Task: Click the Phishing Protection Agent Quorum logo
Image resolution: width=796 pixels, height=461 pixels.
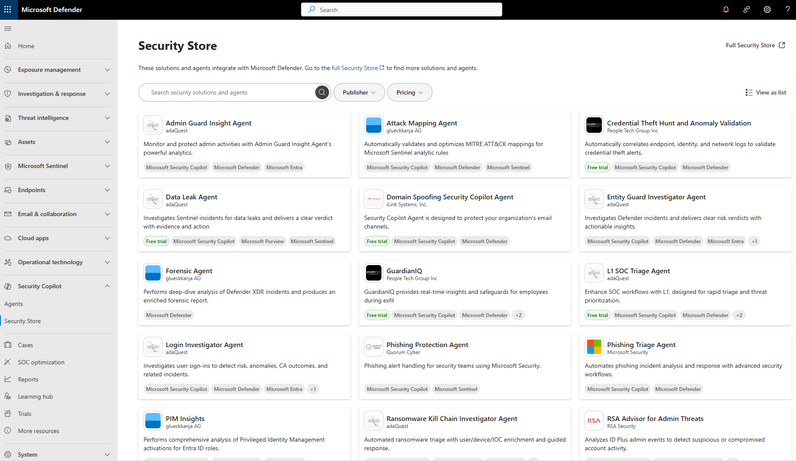Action: click(x=373, y=347)
